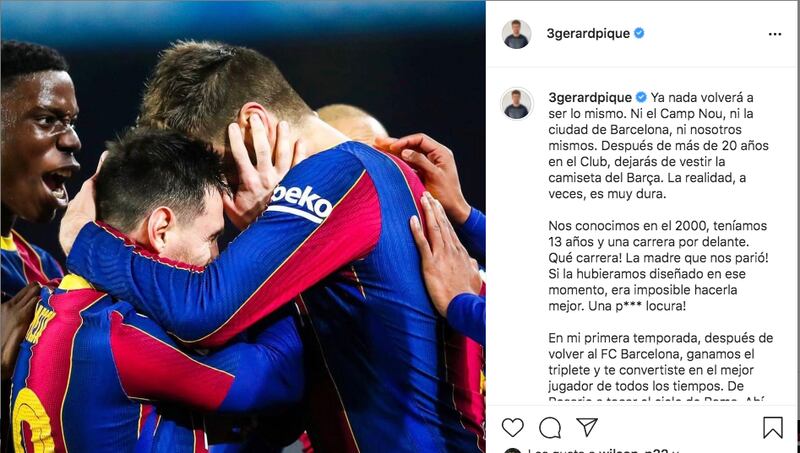This screenshot has width=800, height=453.
Task: Open comments via the speech bubble icon
Action: point(550,427)
